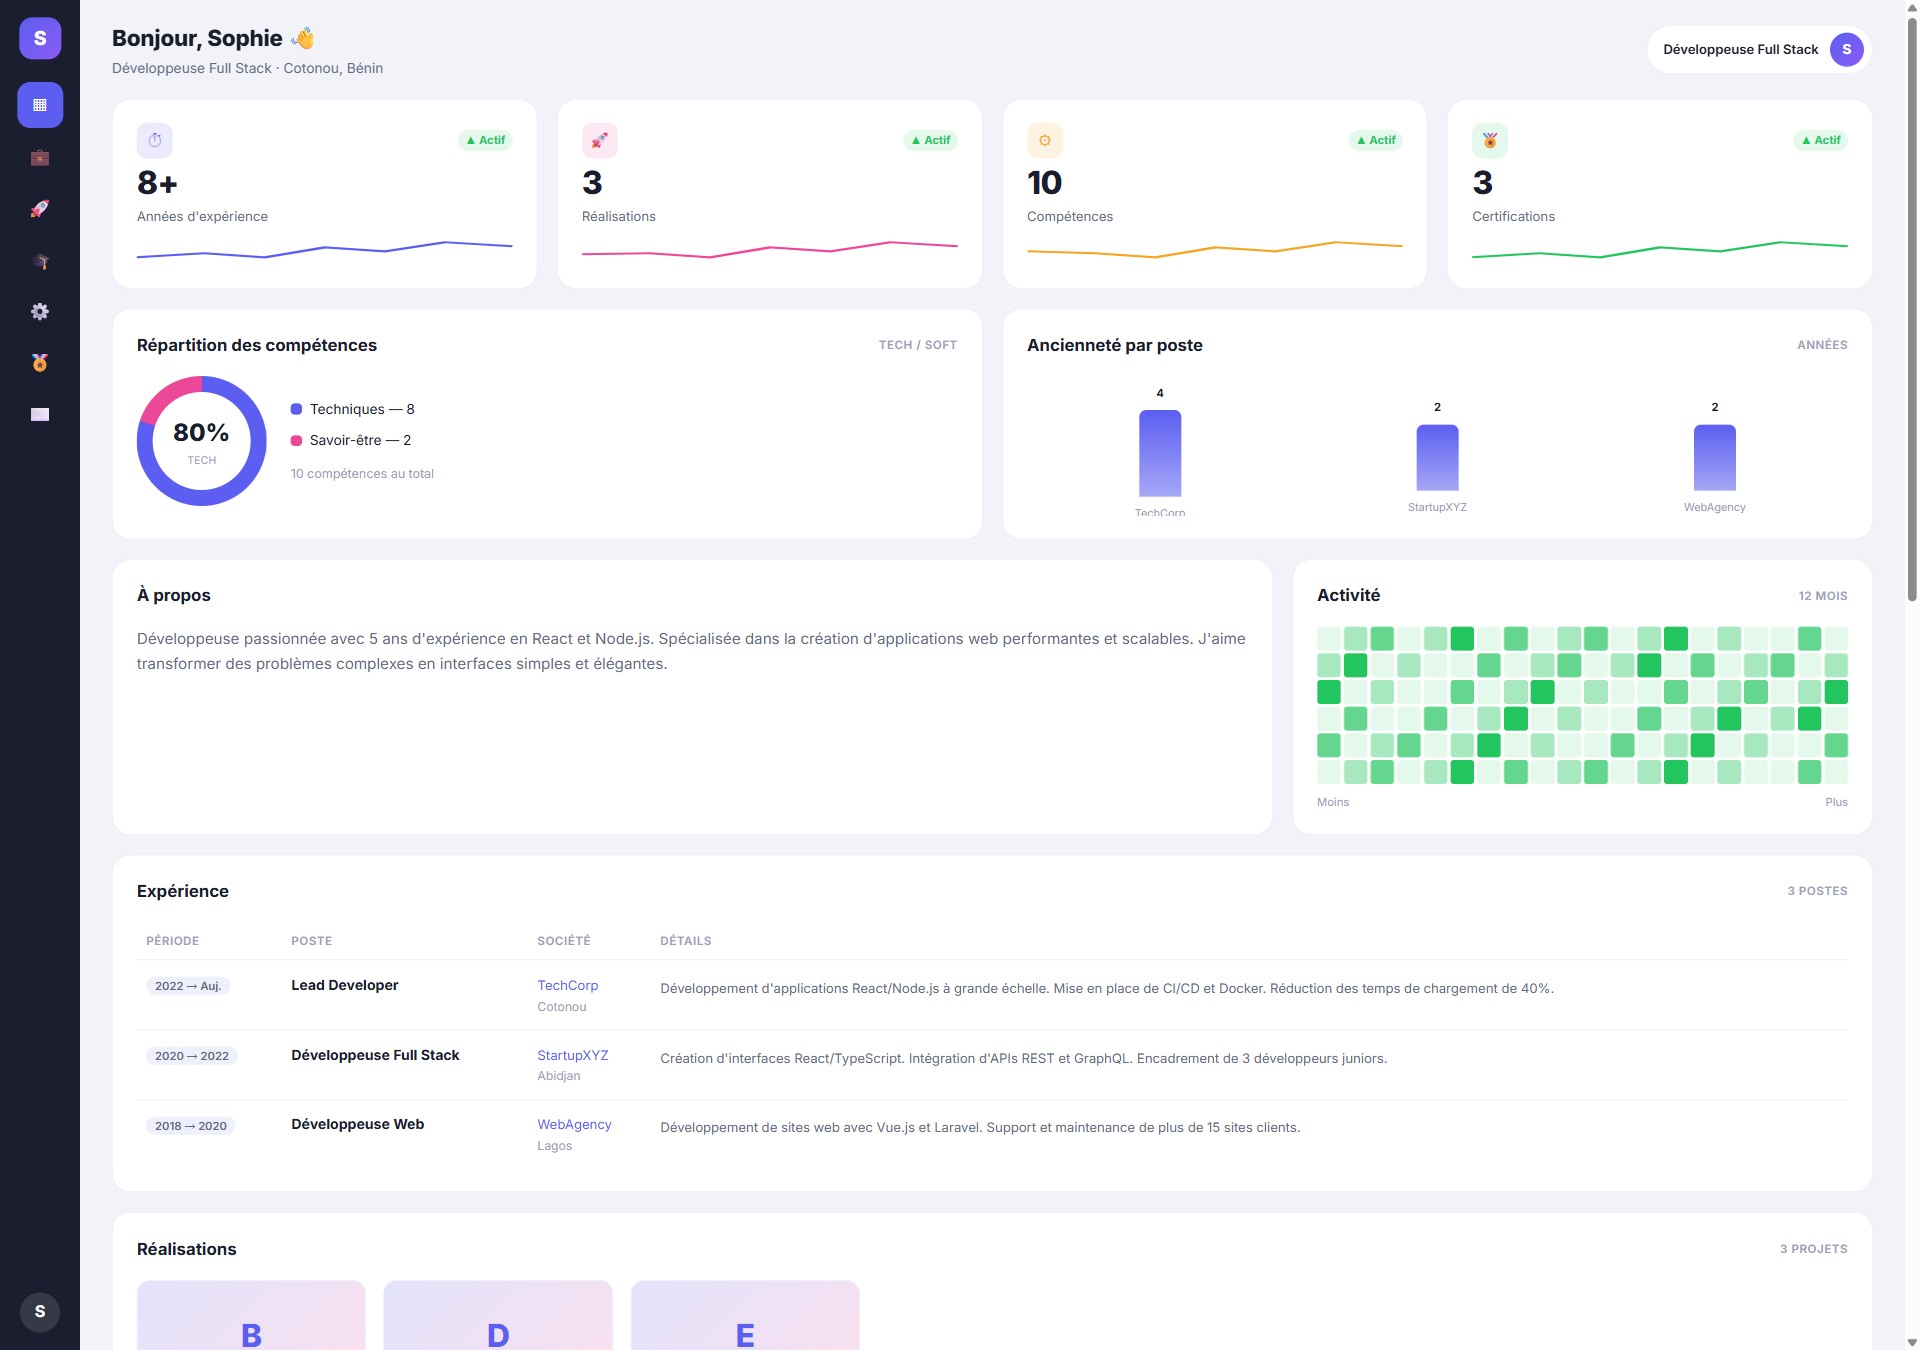Open the dashboard grid view in sidebar
This screenshot has height=1350, width=1920.
click(x=40, y=105)
